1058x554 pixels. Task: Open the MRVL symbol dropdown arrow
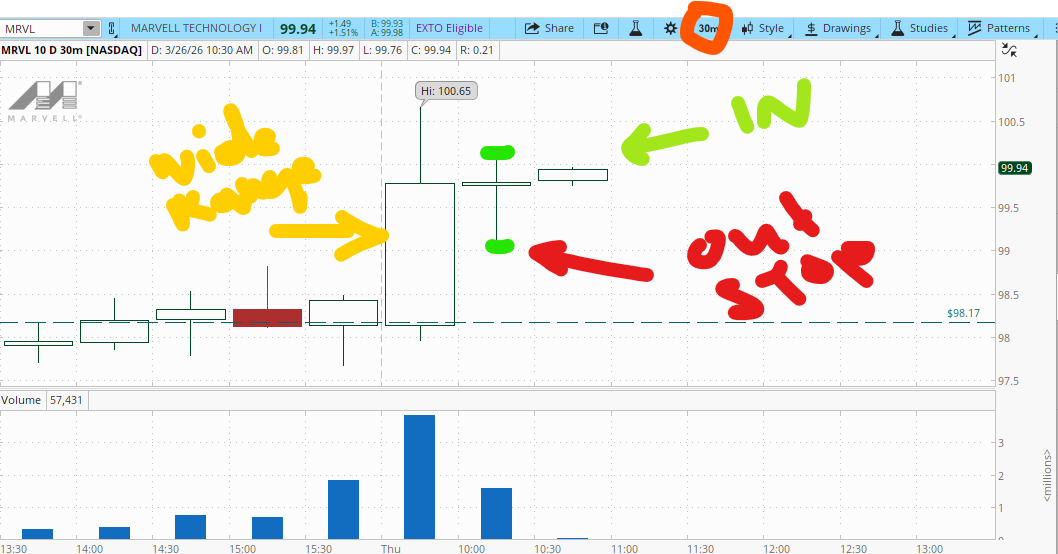tap(90, 28)
